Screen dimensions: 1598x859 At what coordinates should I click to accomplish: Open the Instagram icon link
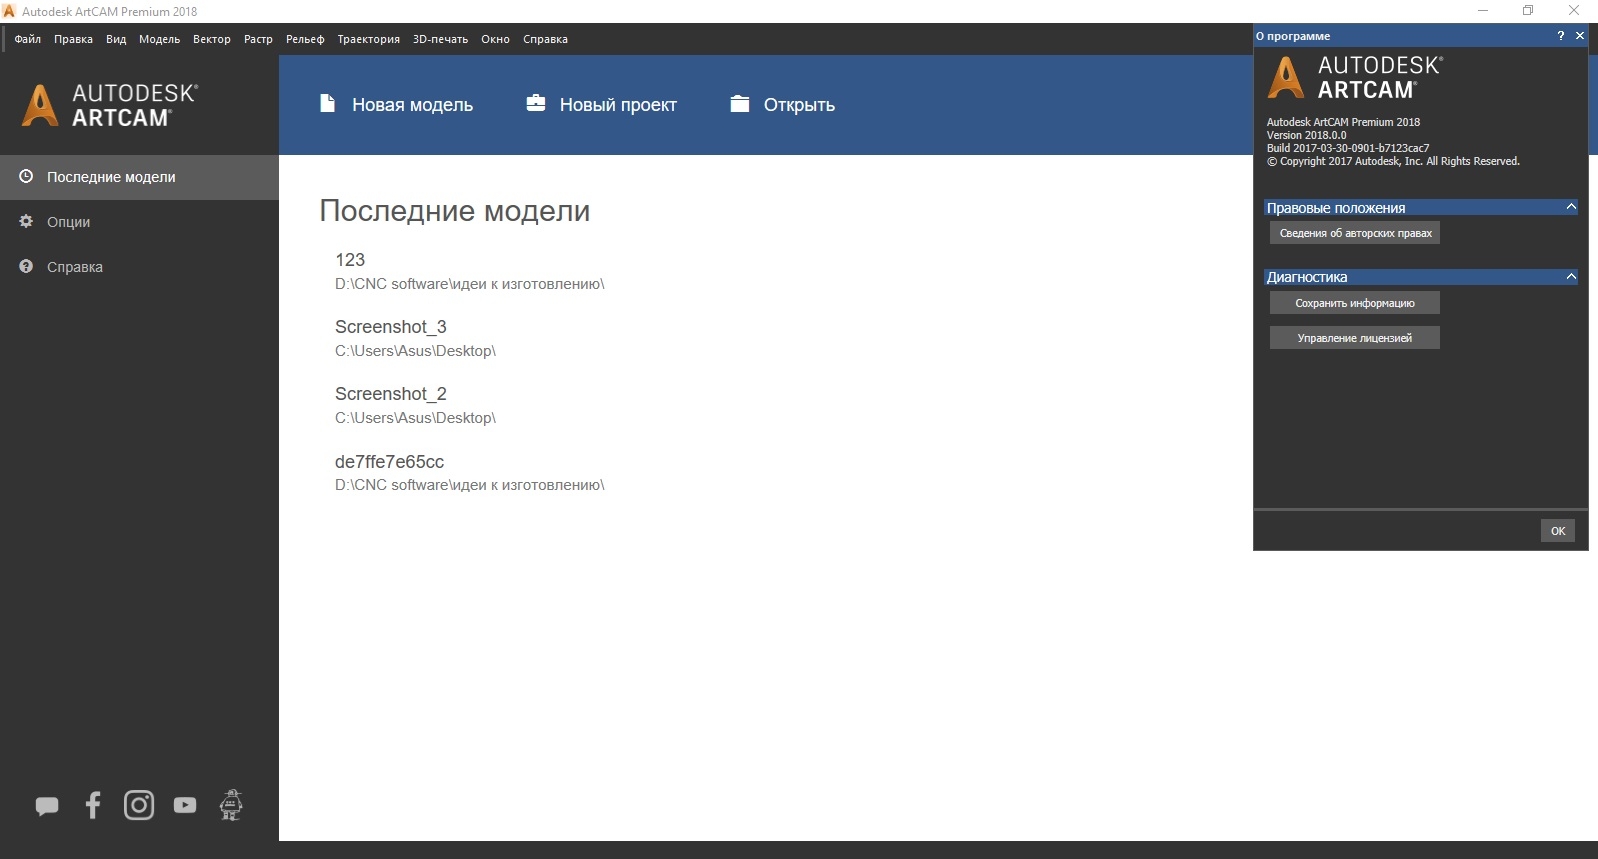pos(139,805)
